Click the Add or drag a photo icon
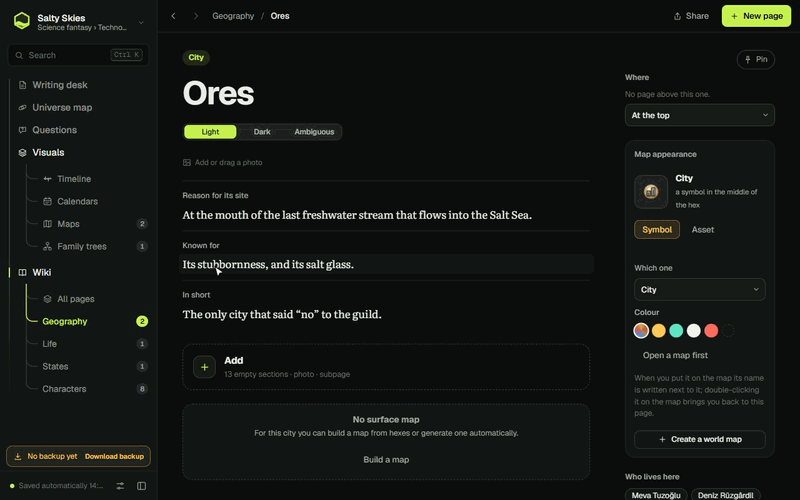 187,162
